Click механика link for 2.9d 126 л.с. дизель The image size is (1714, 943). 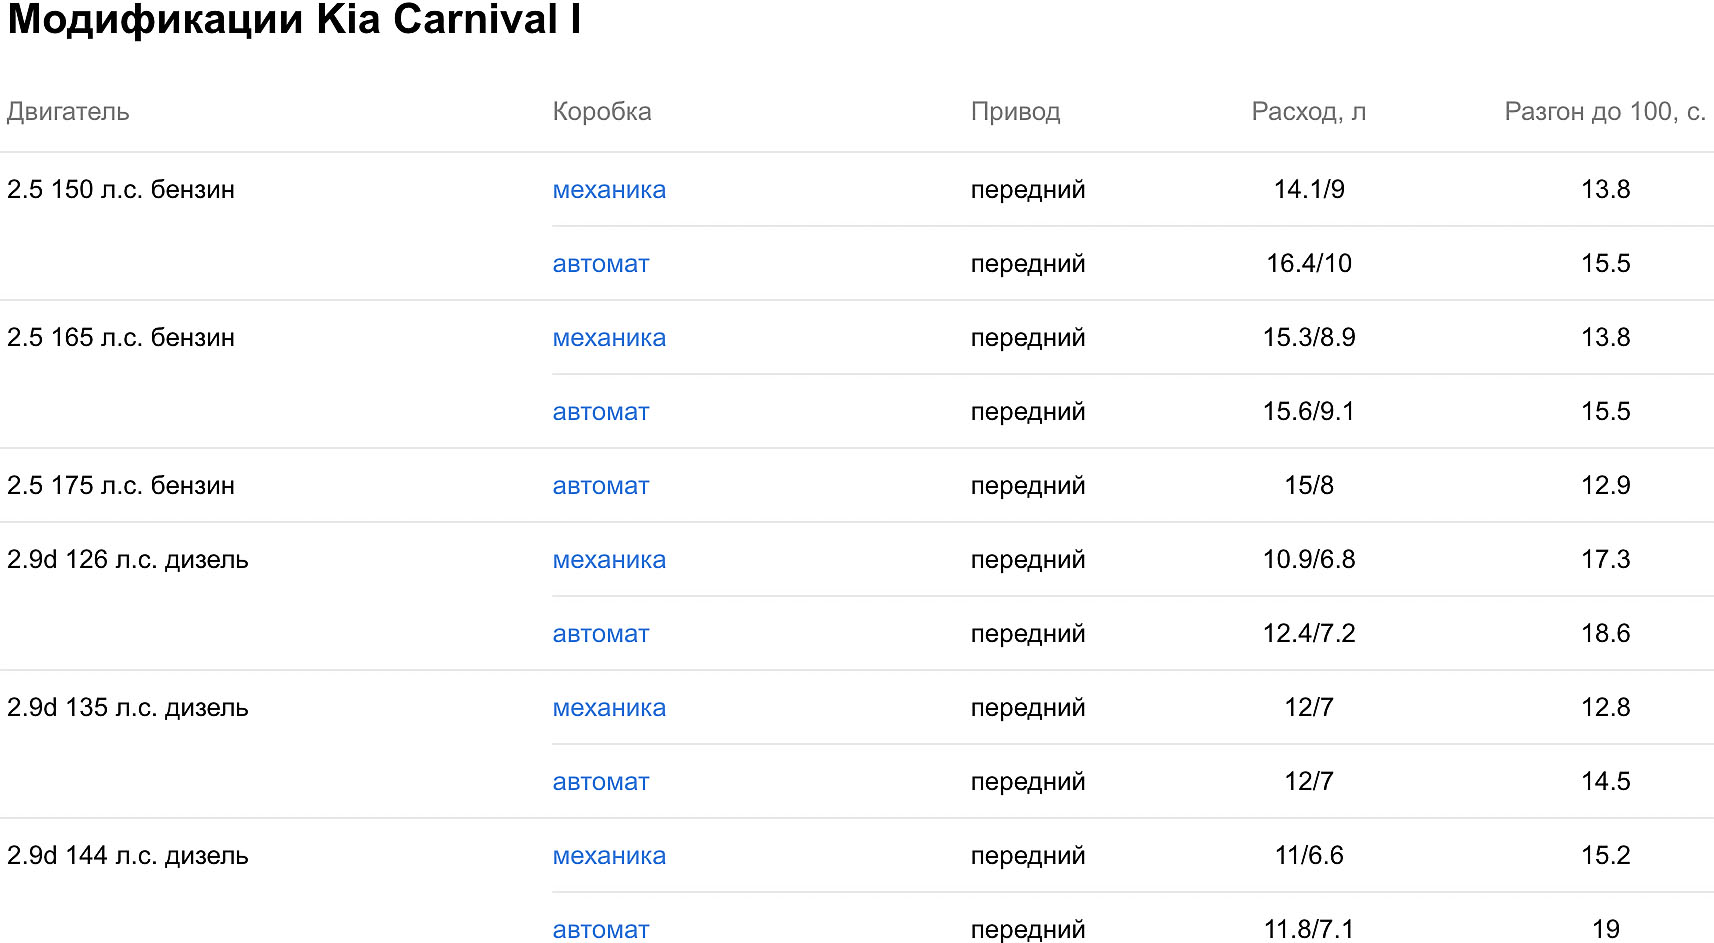tap(609, 560)
